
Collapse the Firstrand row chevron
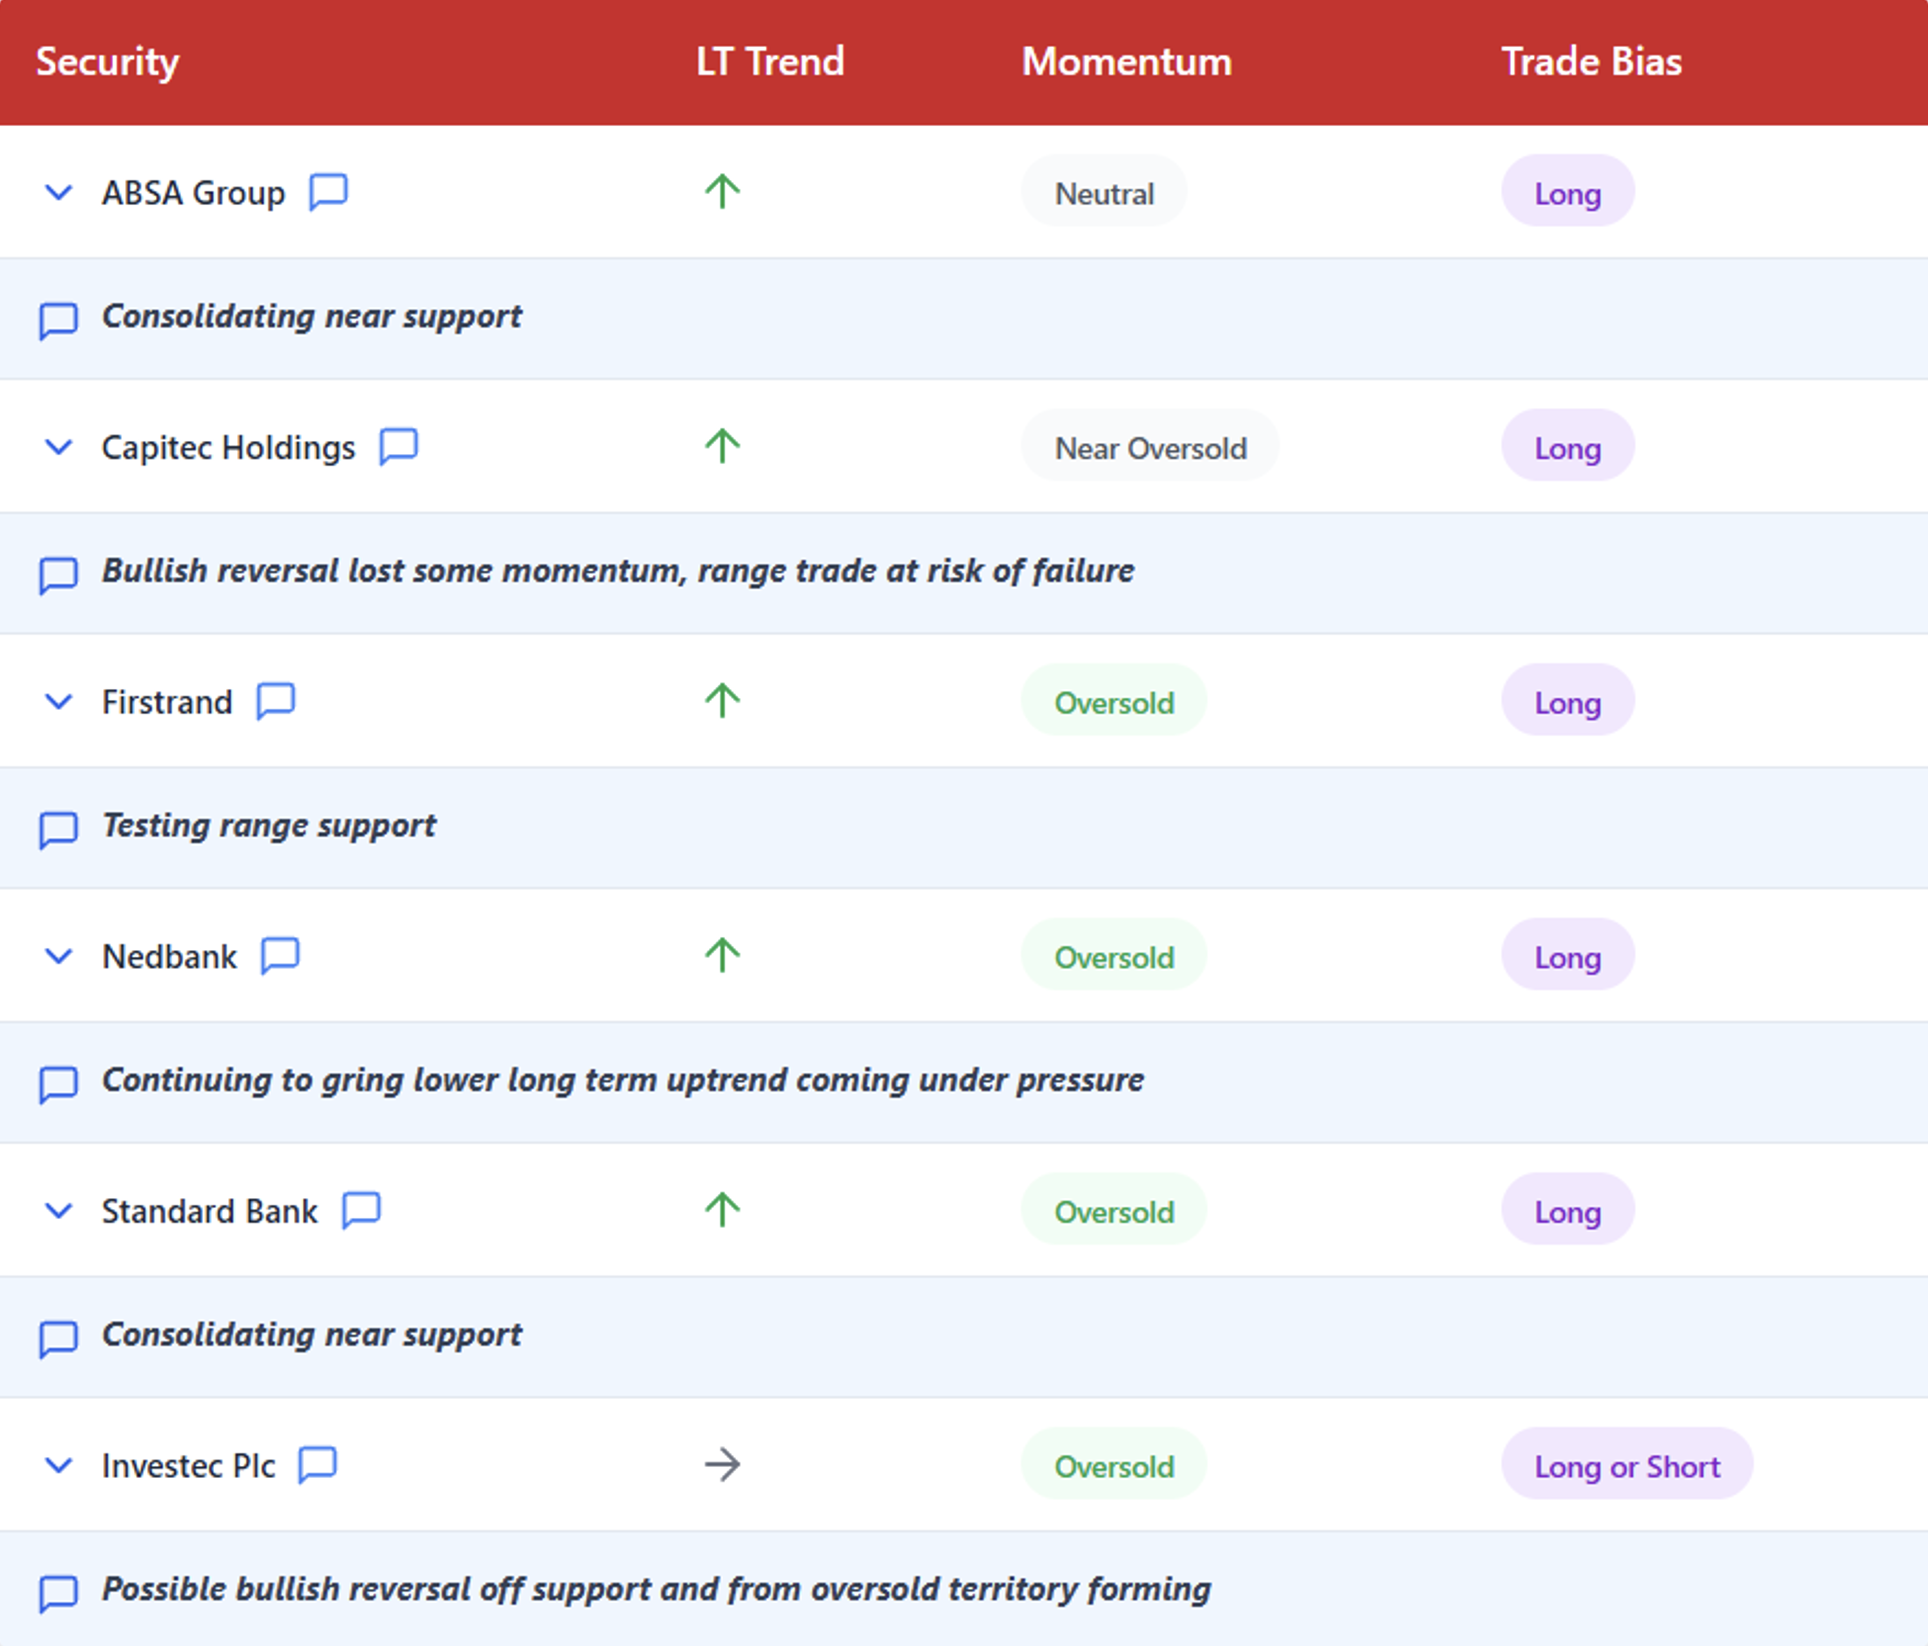point(59,702)
